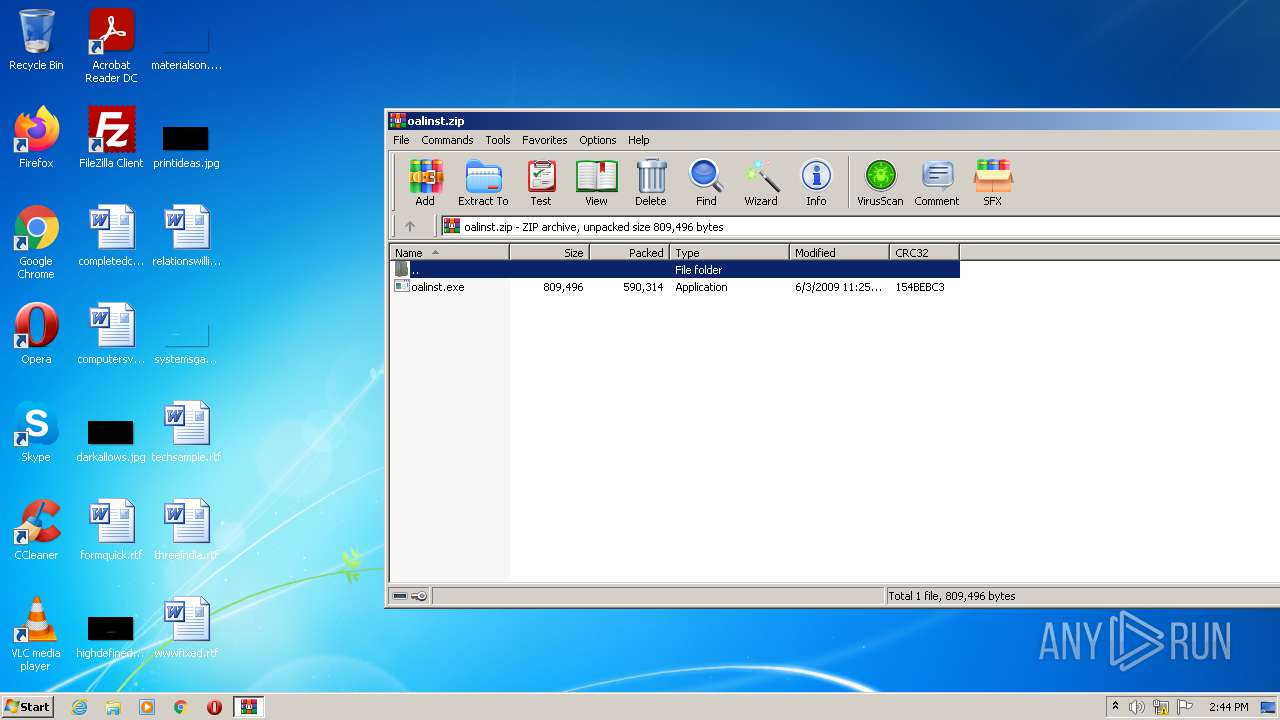Open Internet Explorer from the taskbar
1280x720 pixels.
[x=80, y=707]
